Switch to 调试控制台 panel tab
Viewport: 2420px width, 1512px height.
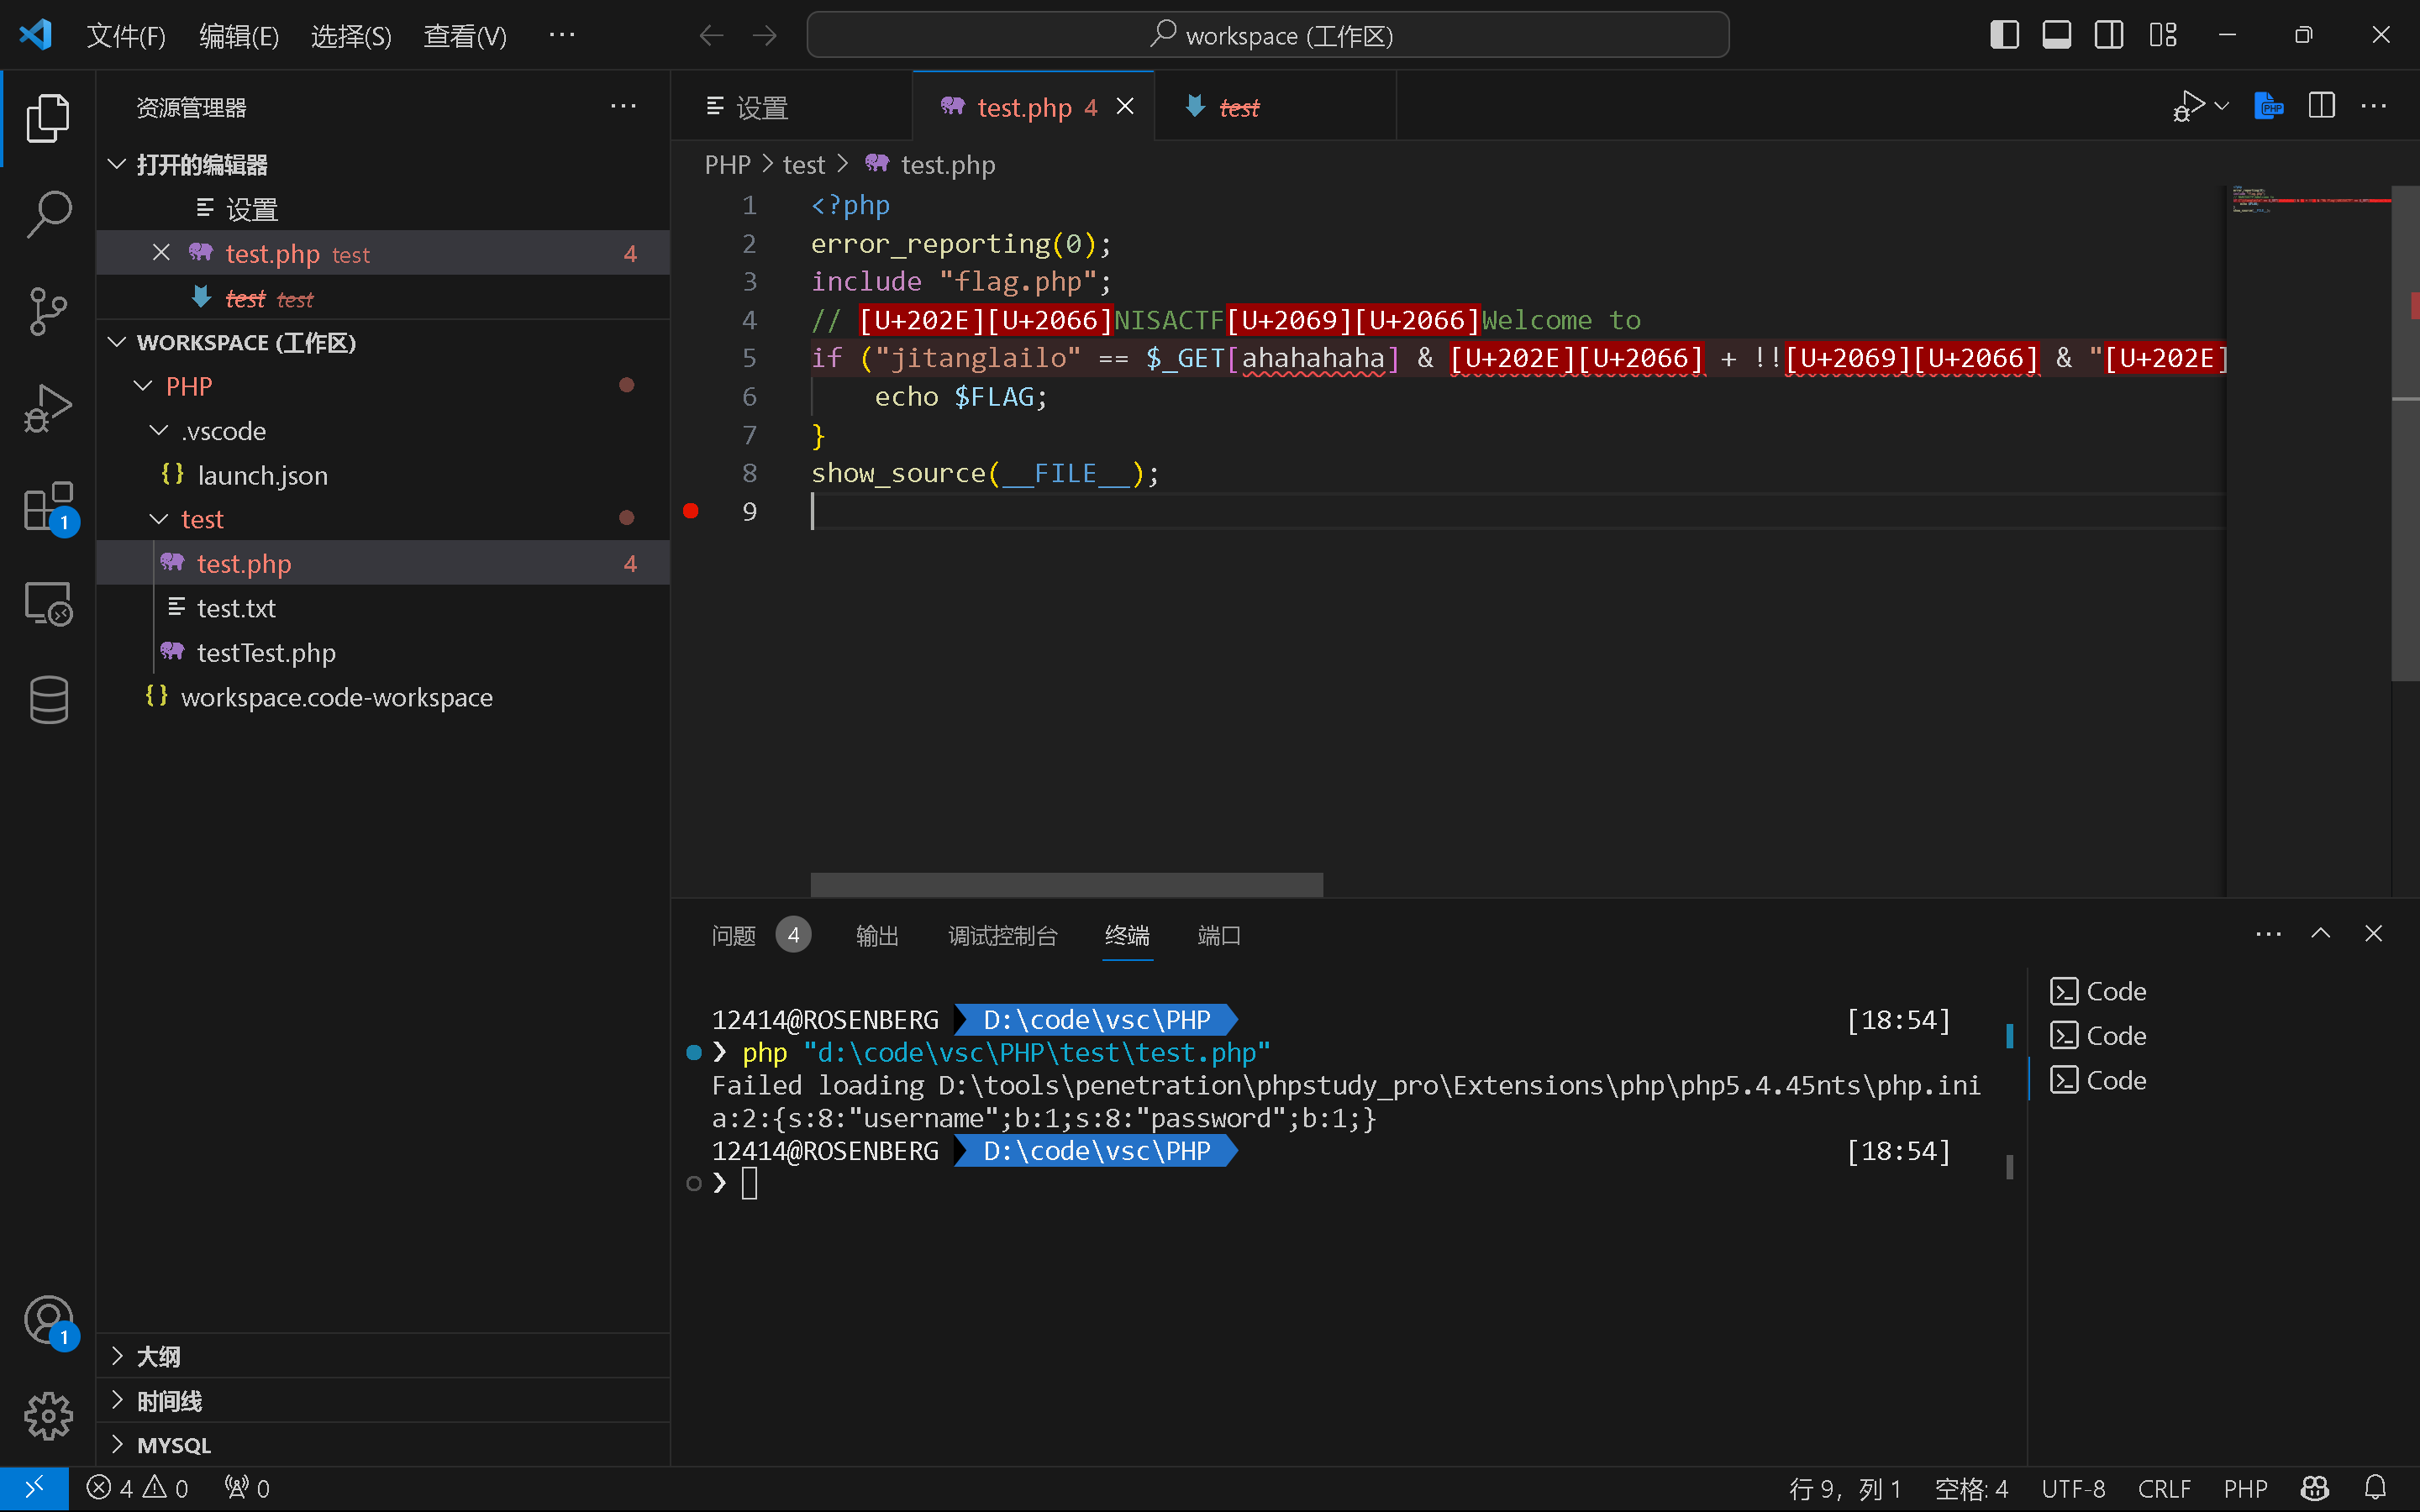(x=1002, y=935)
